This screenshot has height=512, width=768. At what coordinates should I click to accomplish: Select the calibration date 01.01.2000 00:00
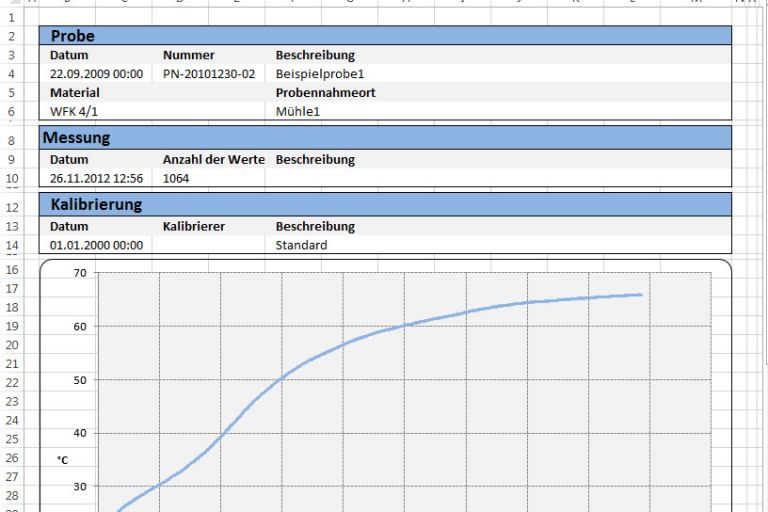[x=96, y=245]
